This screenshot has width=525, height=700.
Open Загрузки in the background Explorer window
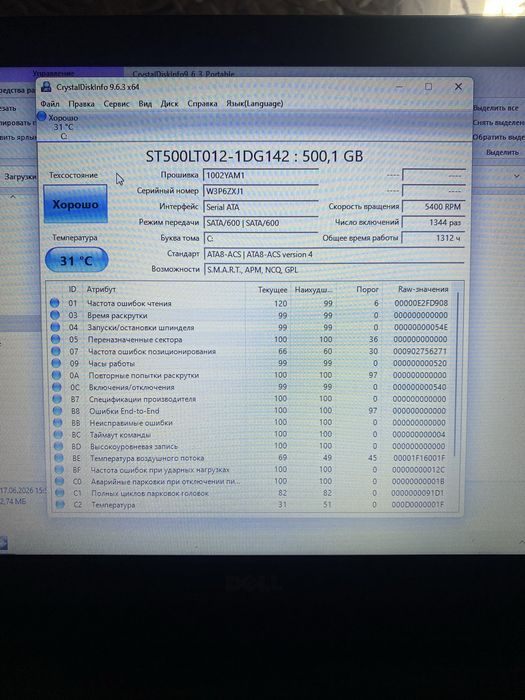pos(20,177)
